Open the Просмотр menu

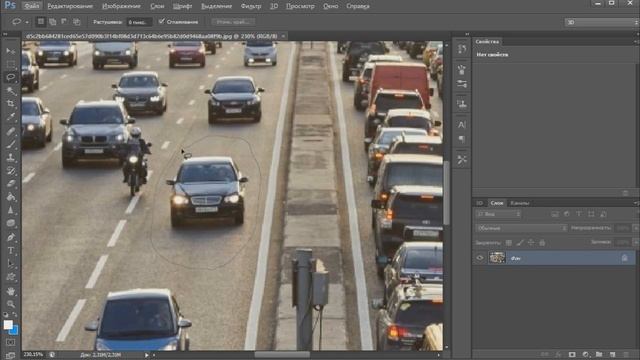point(300,6)
